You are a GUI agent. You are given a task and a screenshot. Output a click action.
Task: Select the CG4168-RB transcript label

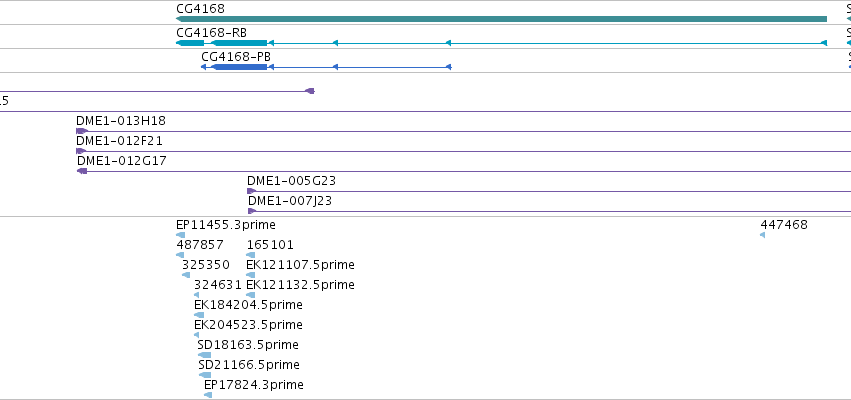(x=212, y=33)
